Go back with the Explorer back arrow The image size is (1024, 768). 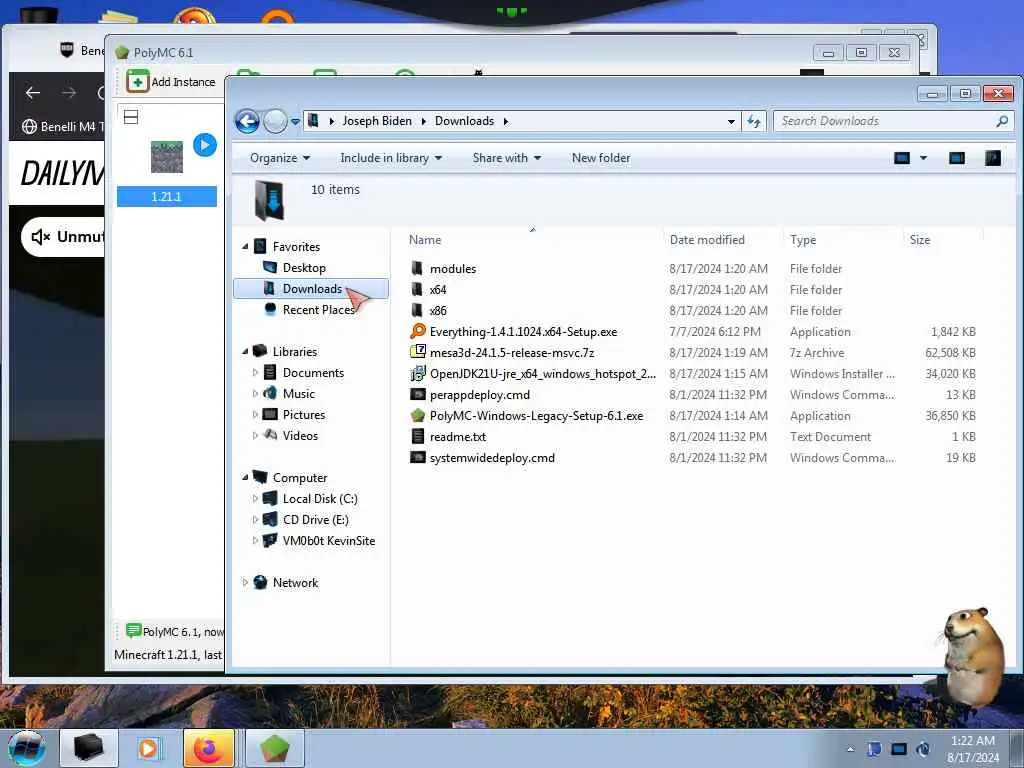pyautogui.click(x=248, y=121)
